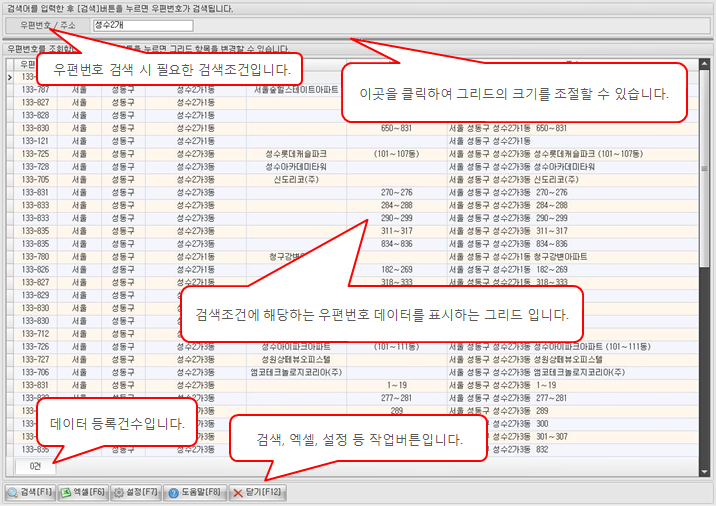Select postal code cell 133-828
Screen dimensions: 716x506
[35, 115]
